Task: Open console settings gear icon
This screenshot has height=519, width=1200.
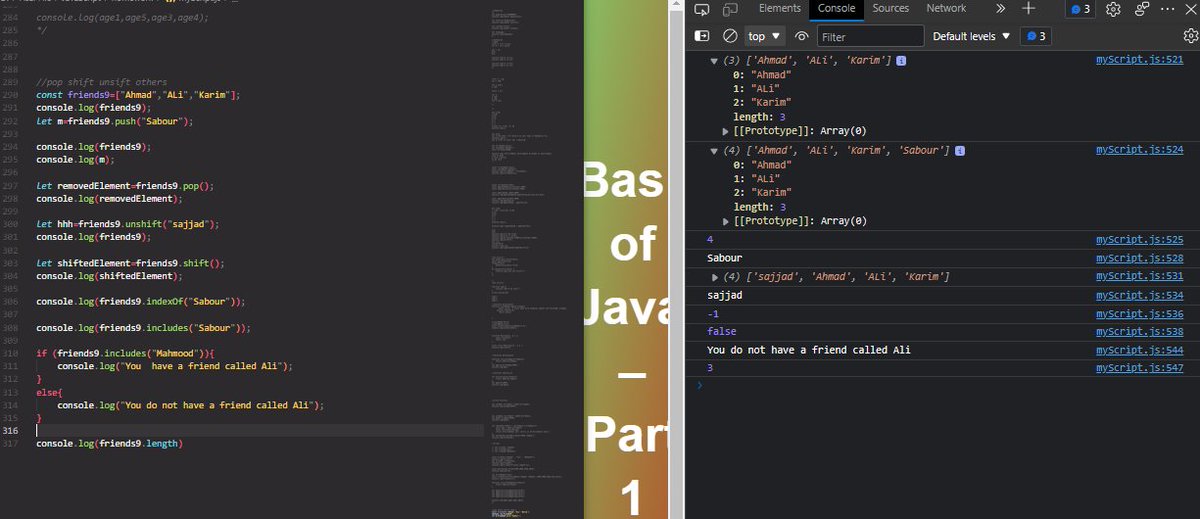Action: (1189, 36)
